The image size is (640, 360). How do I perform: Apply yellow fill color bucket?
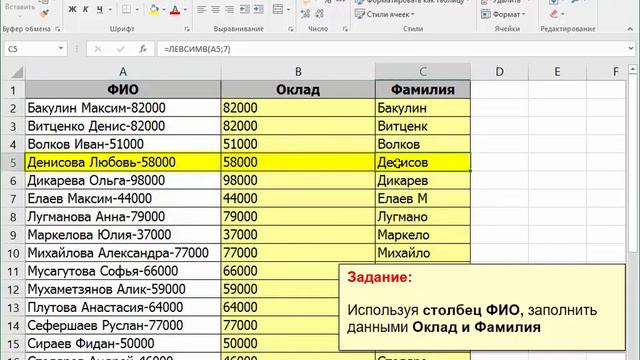[x=154, y=9]
